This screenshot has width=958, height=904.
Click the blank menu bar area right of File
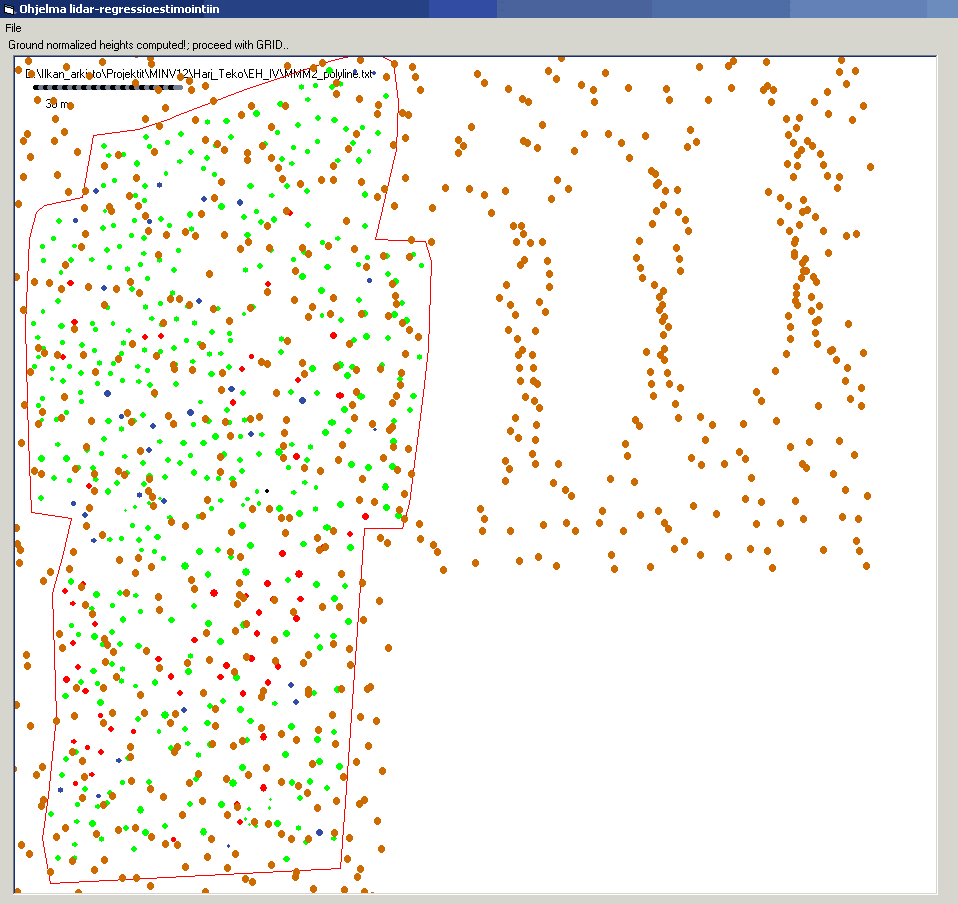click(400, 28)
